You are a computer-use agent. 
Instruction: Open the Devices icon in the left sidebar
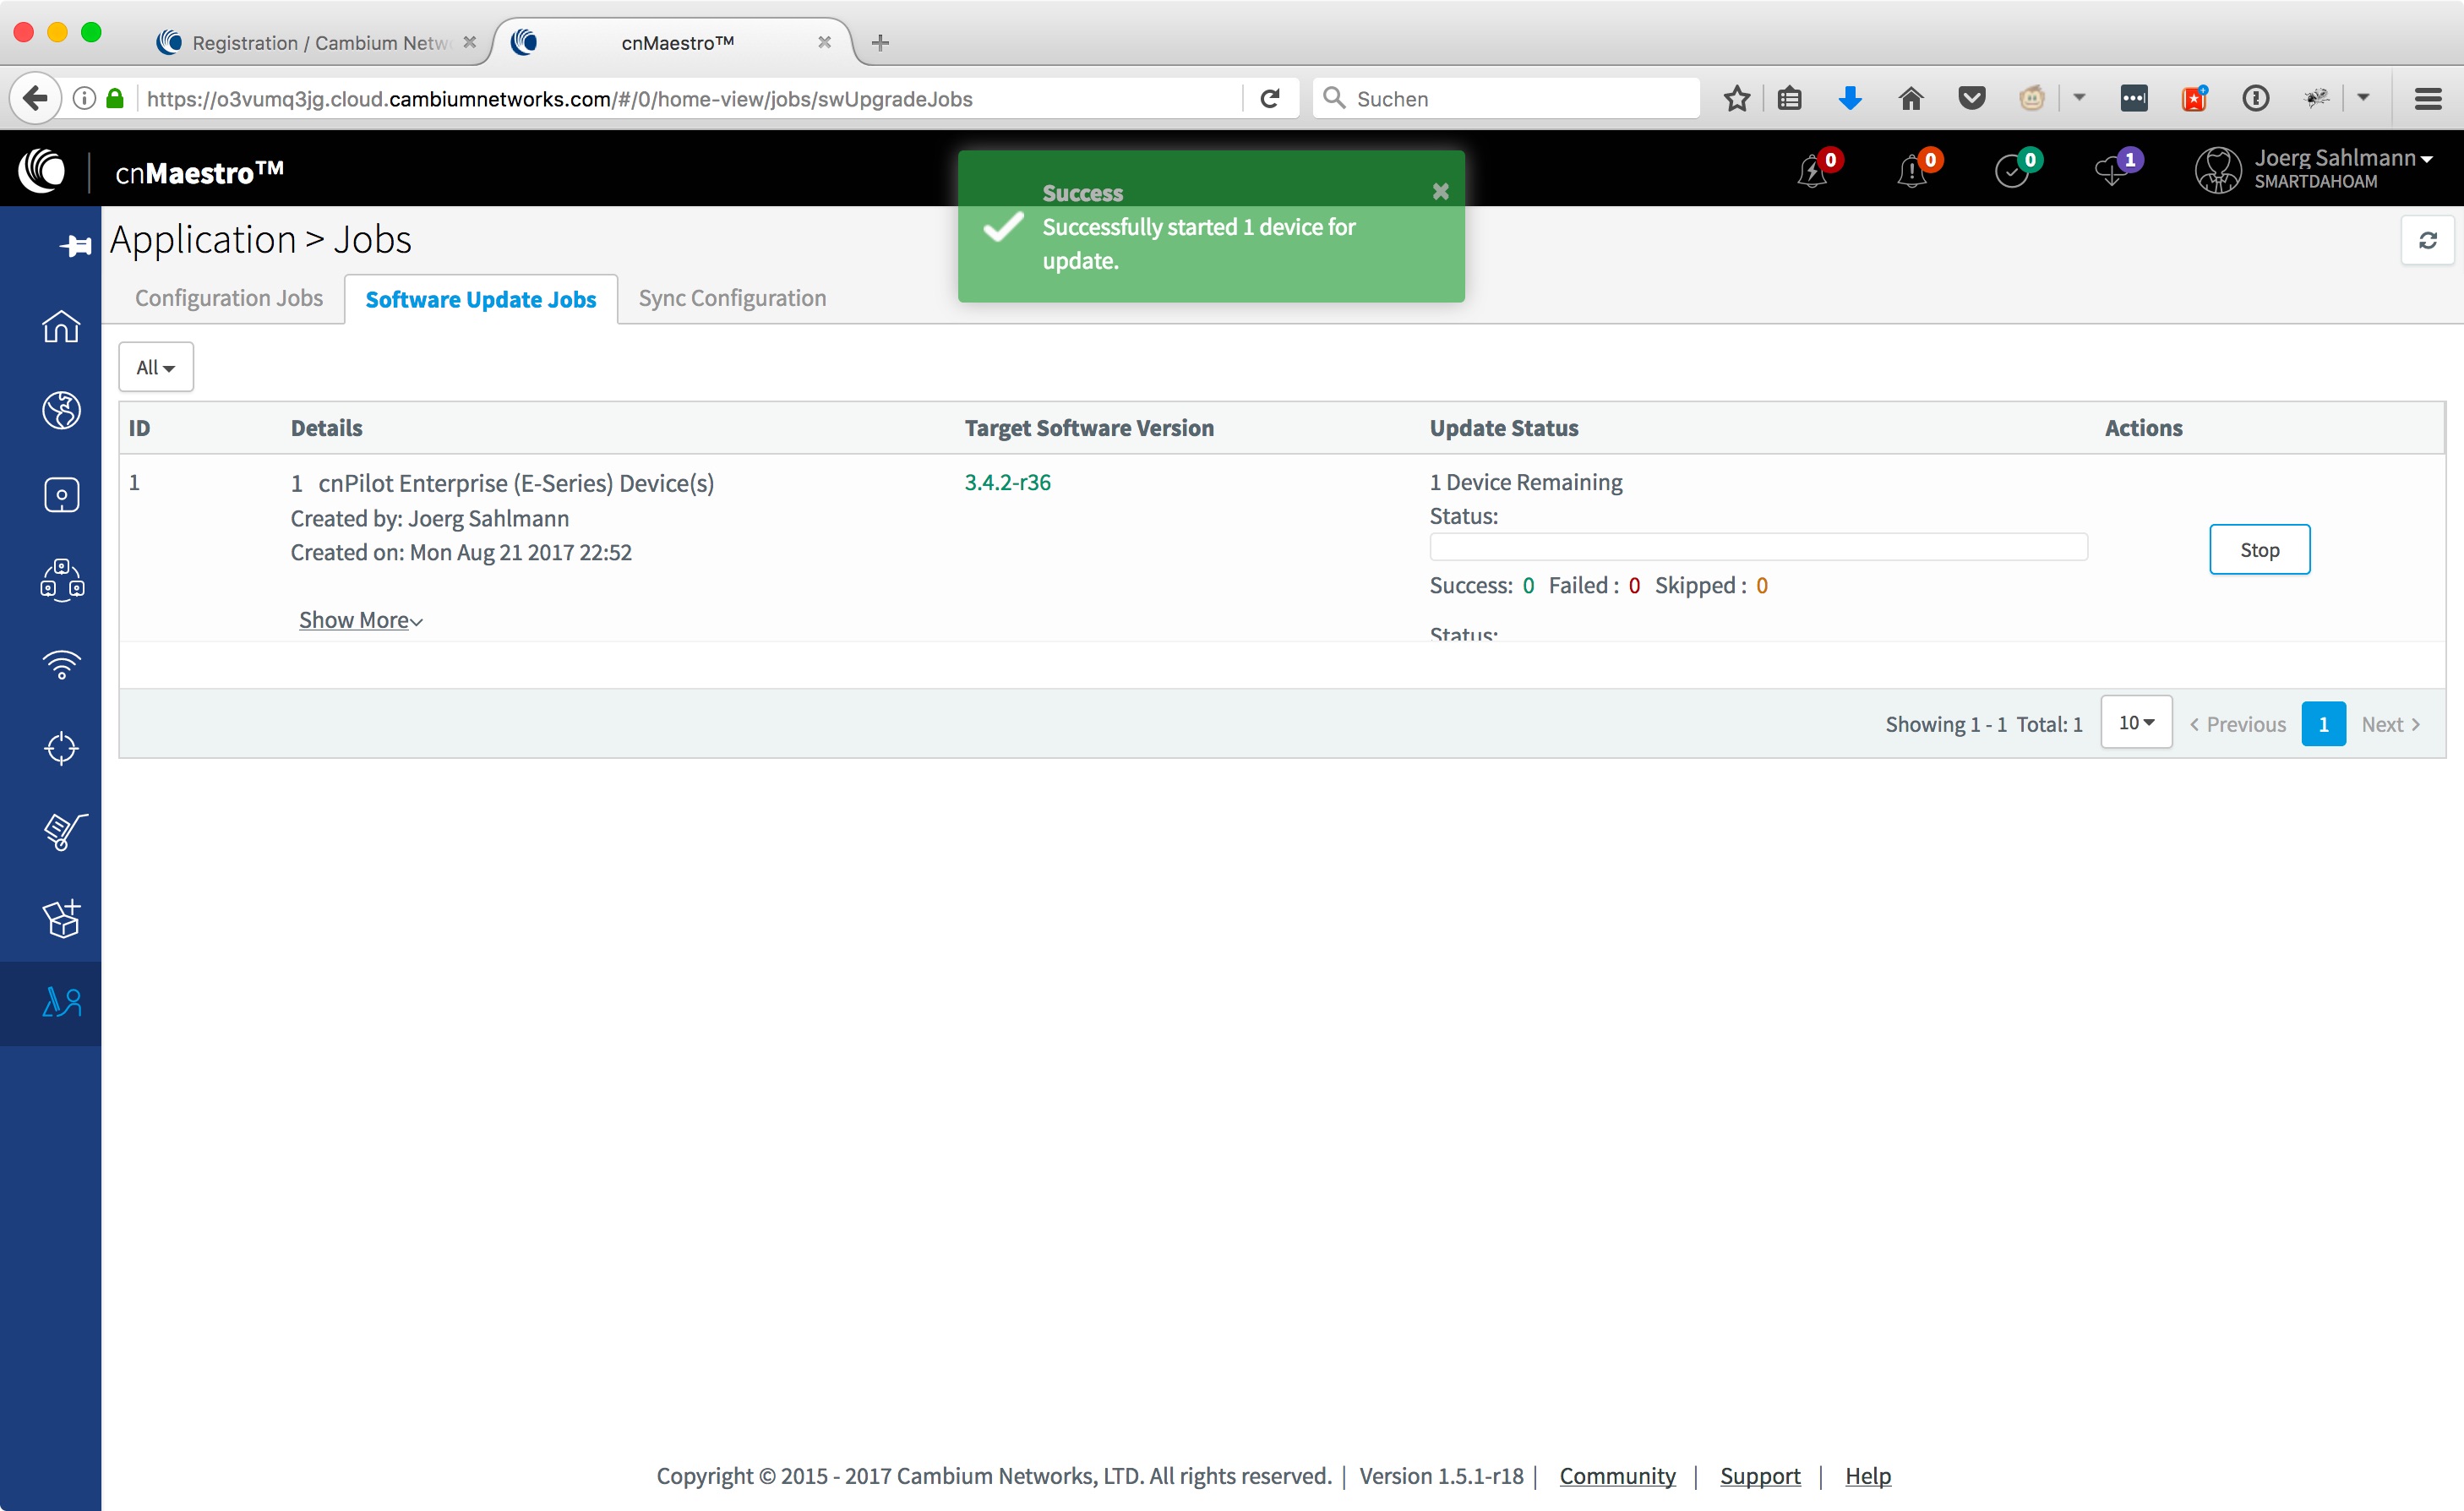[x=61, y=495]
